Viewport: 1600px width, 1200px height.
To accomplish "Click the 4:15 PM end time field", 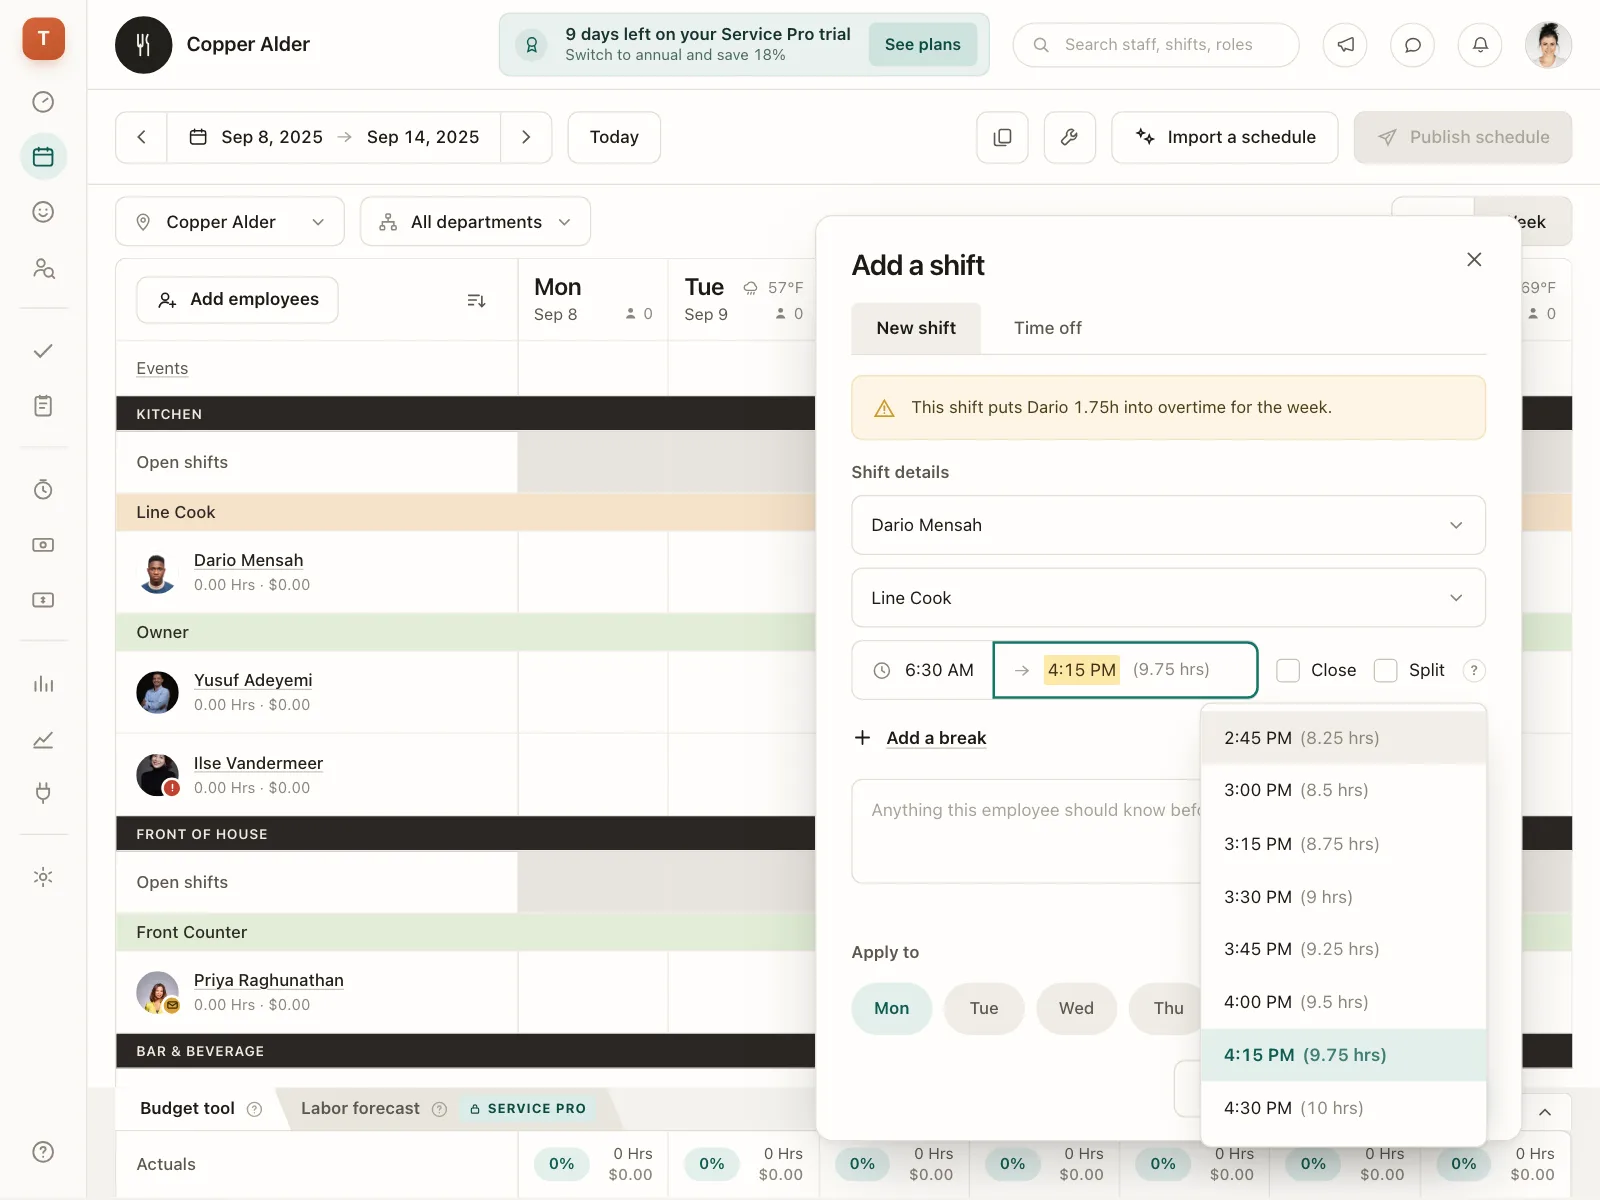I will (1125, 670).
